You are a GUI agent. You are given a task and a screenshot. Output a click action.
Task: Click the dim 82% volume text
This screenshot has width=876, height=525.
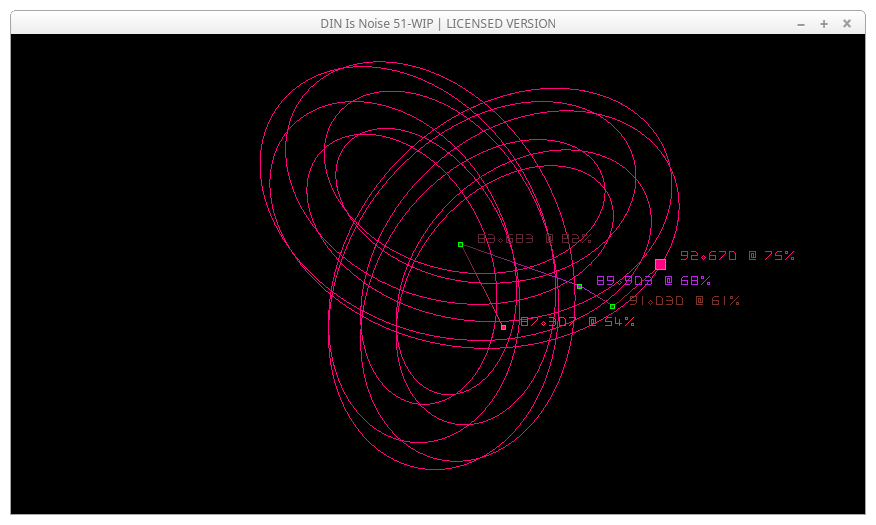tap(577, 239)
